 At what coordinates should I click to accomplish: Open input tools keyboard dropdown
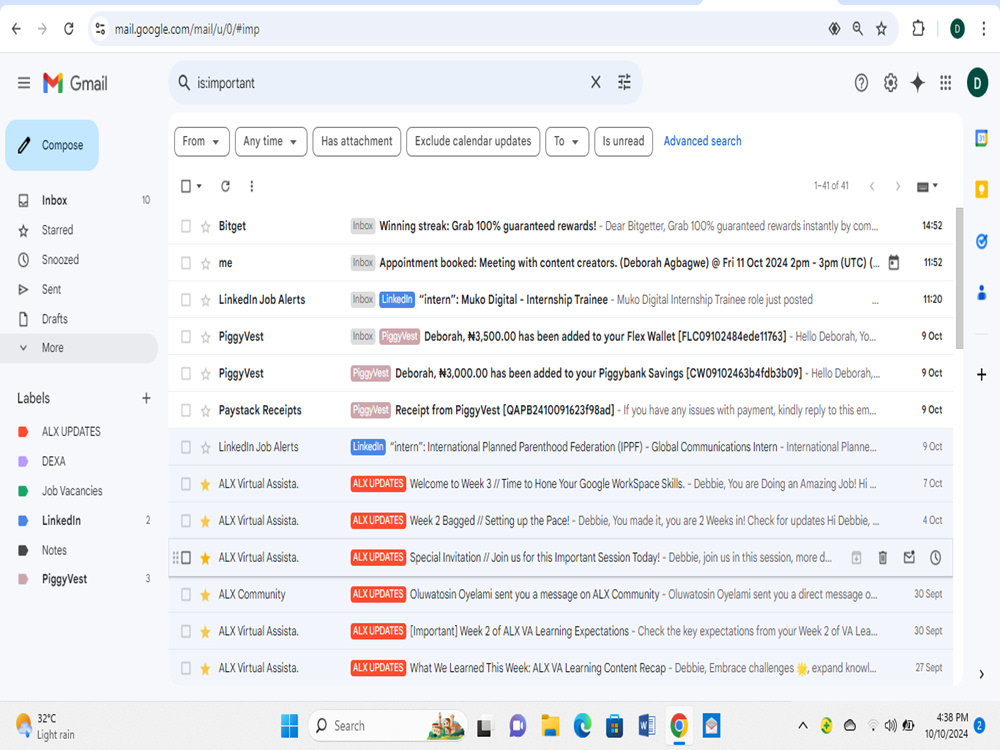(x=927, y=186)
